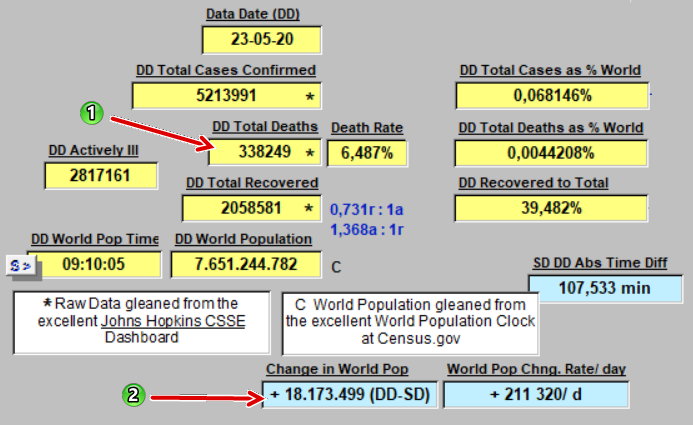Click the SD DD Abs Time Diff value 107,533 min
The height and width of the screenshot is (425, 693).
[x=605, y=288]
